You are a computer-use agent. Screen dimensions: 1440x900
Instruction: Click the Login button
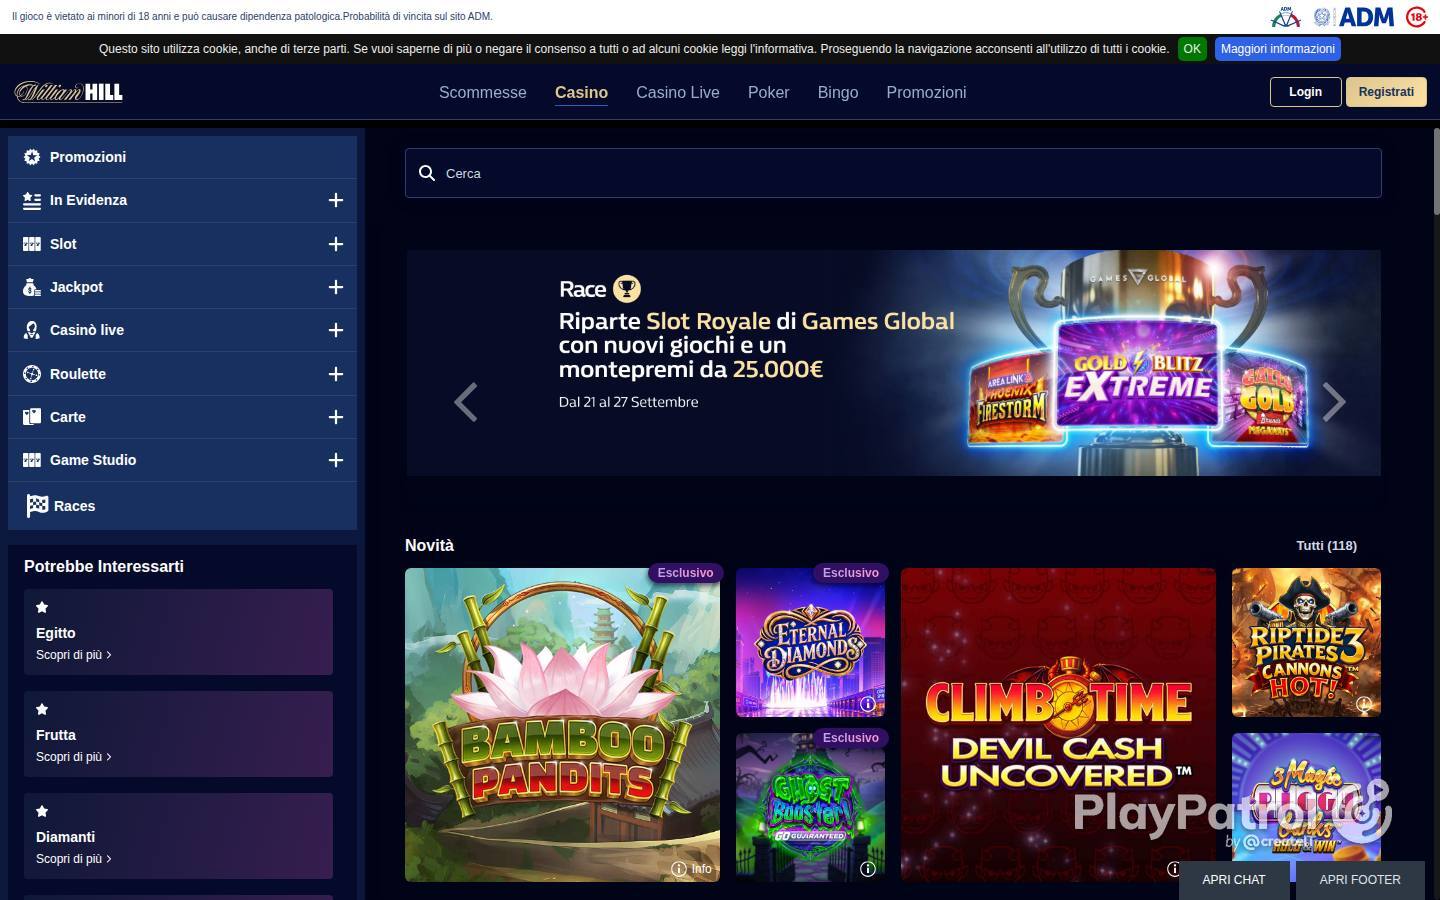[1305, 92]
